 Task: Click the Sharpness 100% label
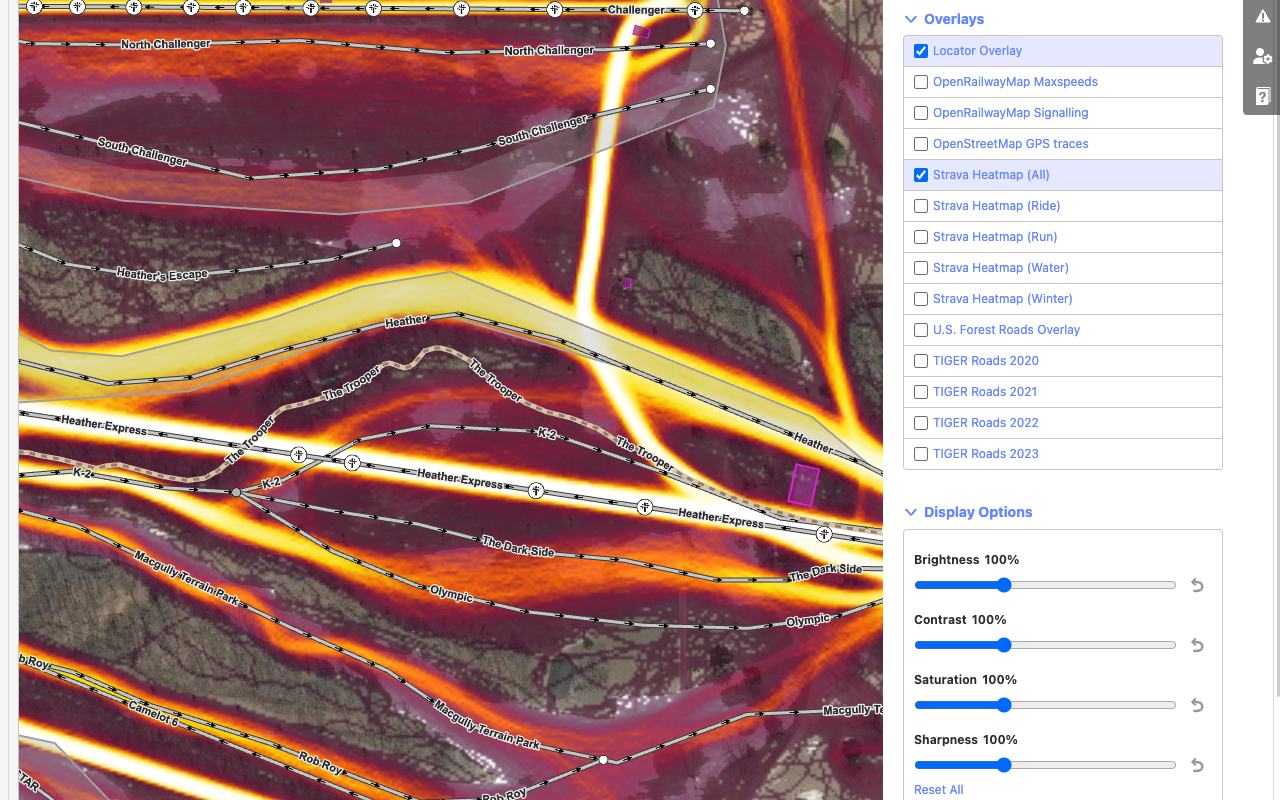tap(966, 740)
